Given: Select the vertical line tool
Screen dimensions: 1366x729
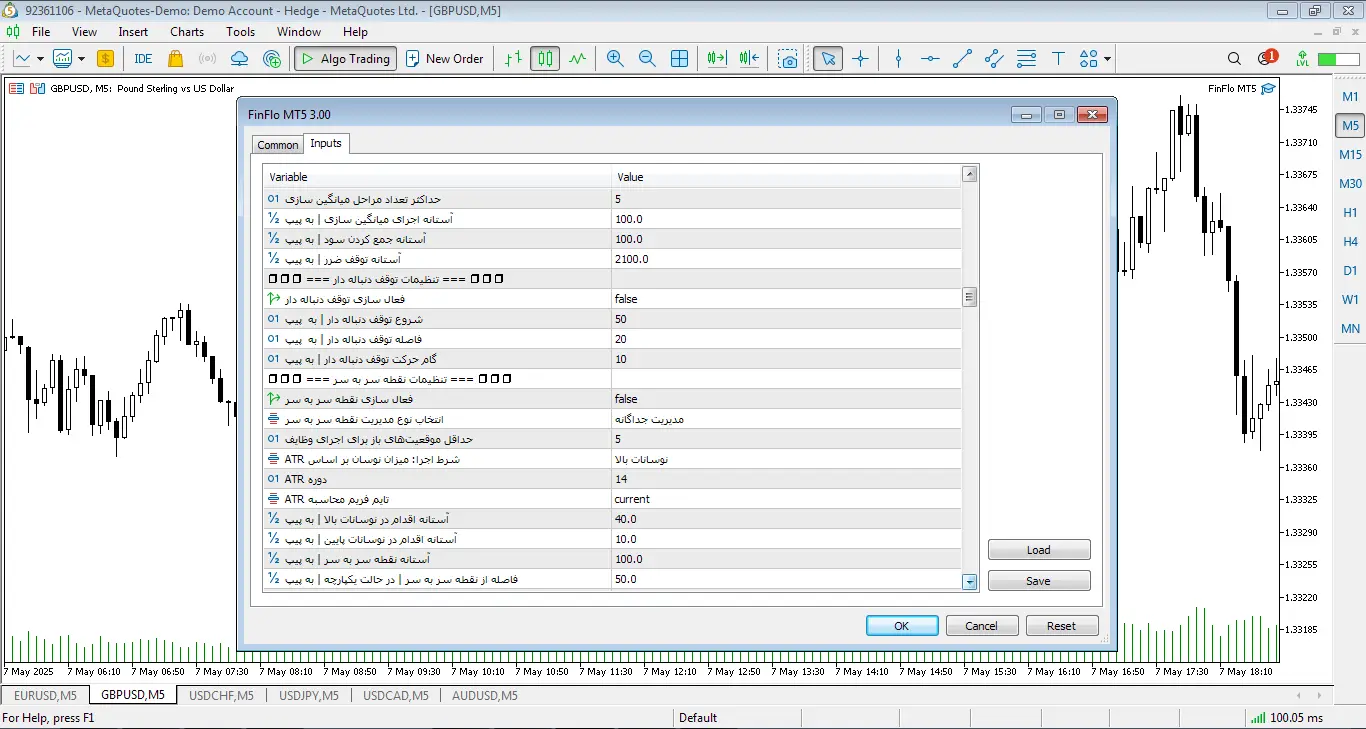Looking at the screenshot, I should click(898, 59).
